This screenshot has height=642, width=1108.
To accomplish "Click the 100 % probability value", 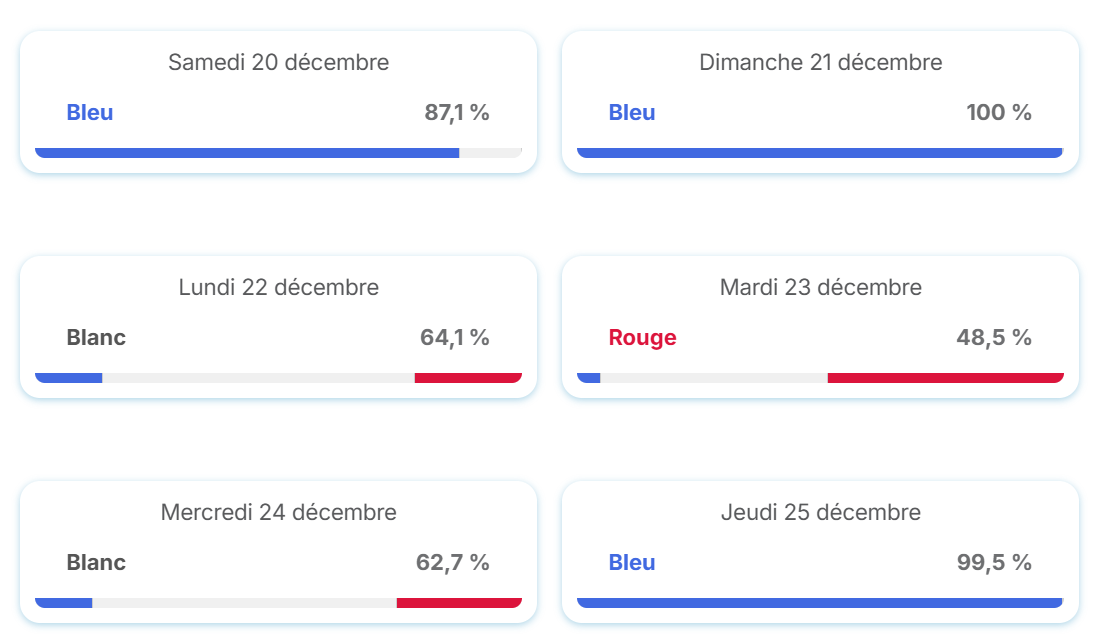I will [x=998, y=113].
